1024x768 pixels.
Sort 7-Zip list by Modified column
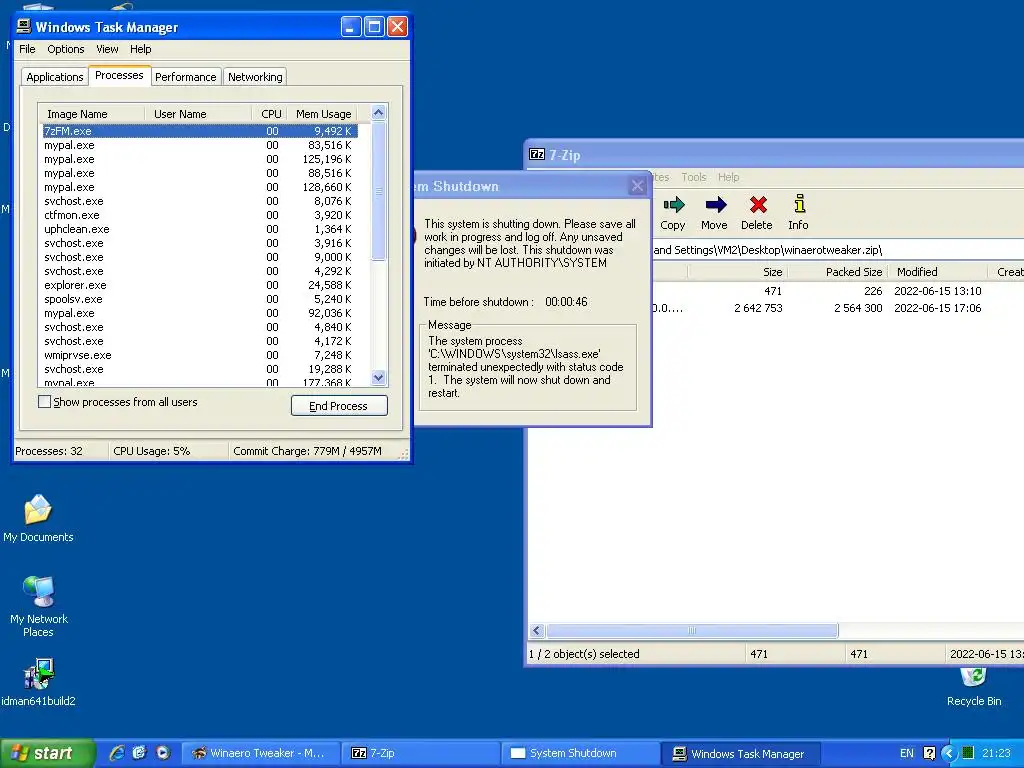[x=938, y=272]
